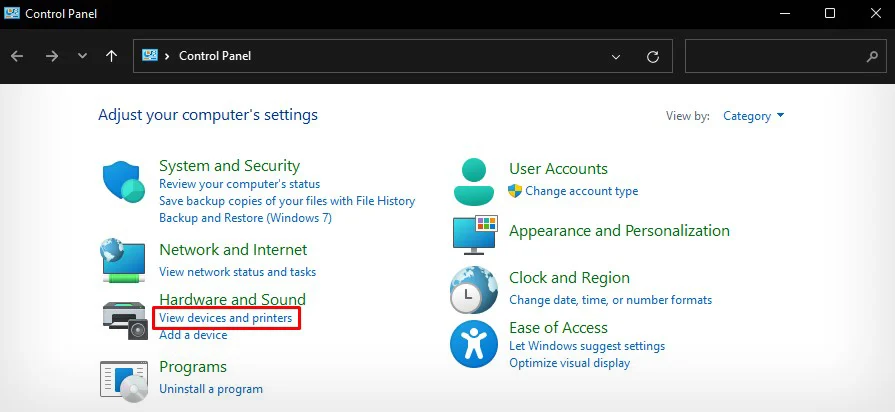Maximize the Control Panel window

pos(831,13)
